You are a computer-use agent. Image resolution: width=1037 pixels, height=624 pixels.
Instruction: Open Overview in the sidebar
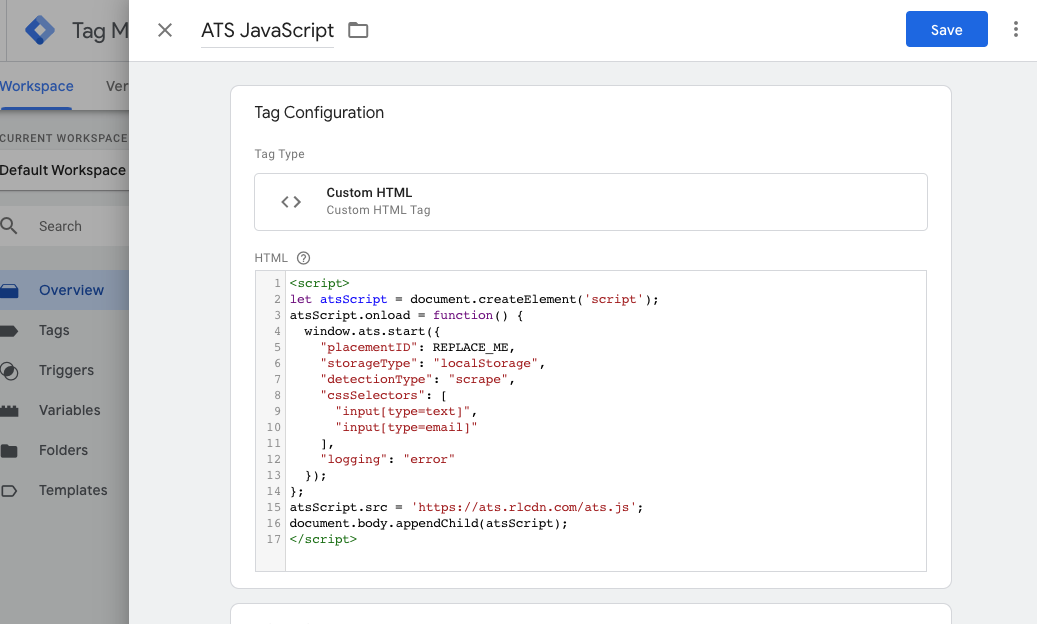[x=64, y=290]
